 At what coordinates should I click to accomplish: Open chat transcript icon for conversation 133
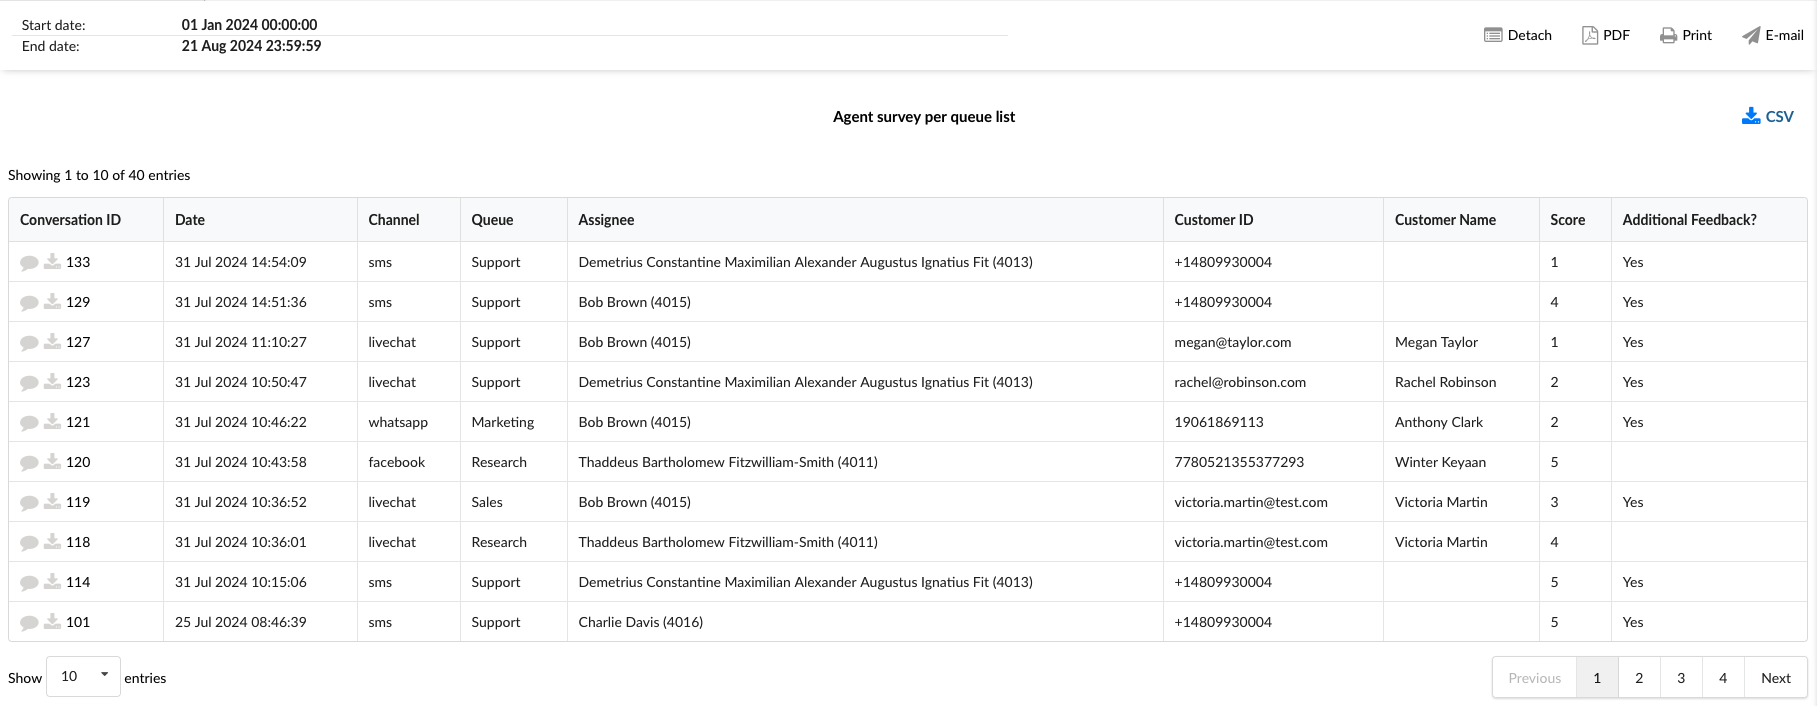(29, 263)
